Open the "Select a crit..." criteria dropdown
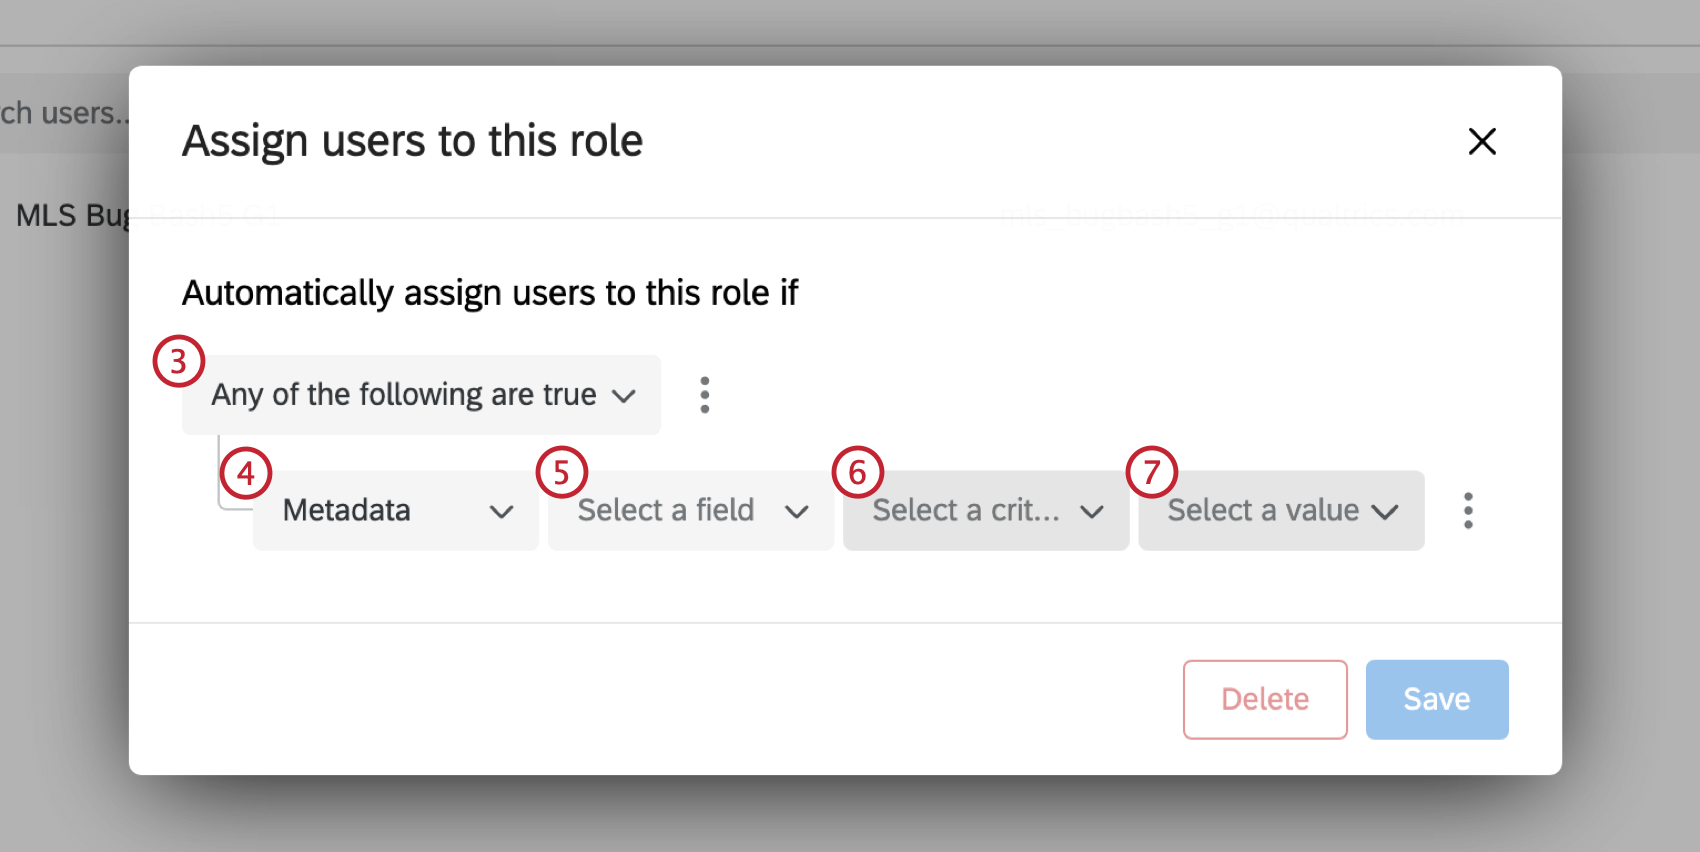 point(986,510)
